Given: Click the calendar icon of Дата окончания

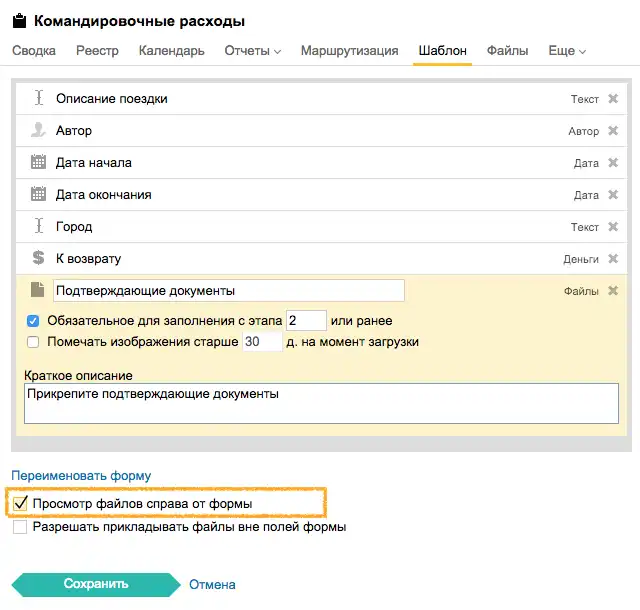Looking at the screenshot, I should pos(38,194).
